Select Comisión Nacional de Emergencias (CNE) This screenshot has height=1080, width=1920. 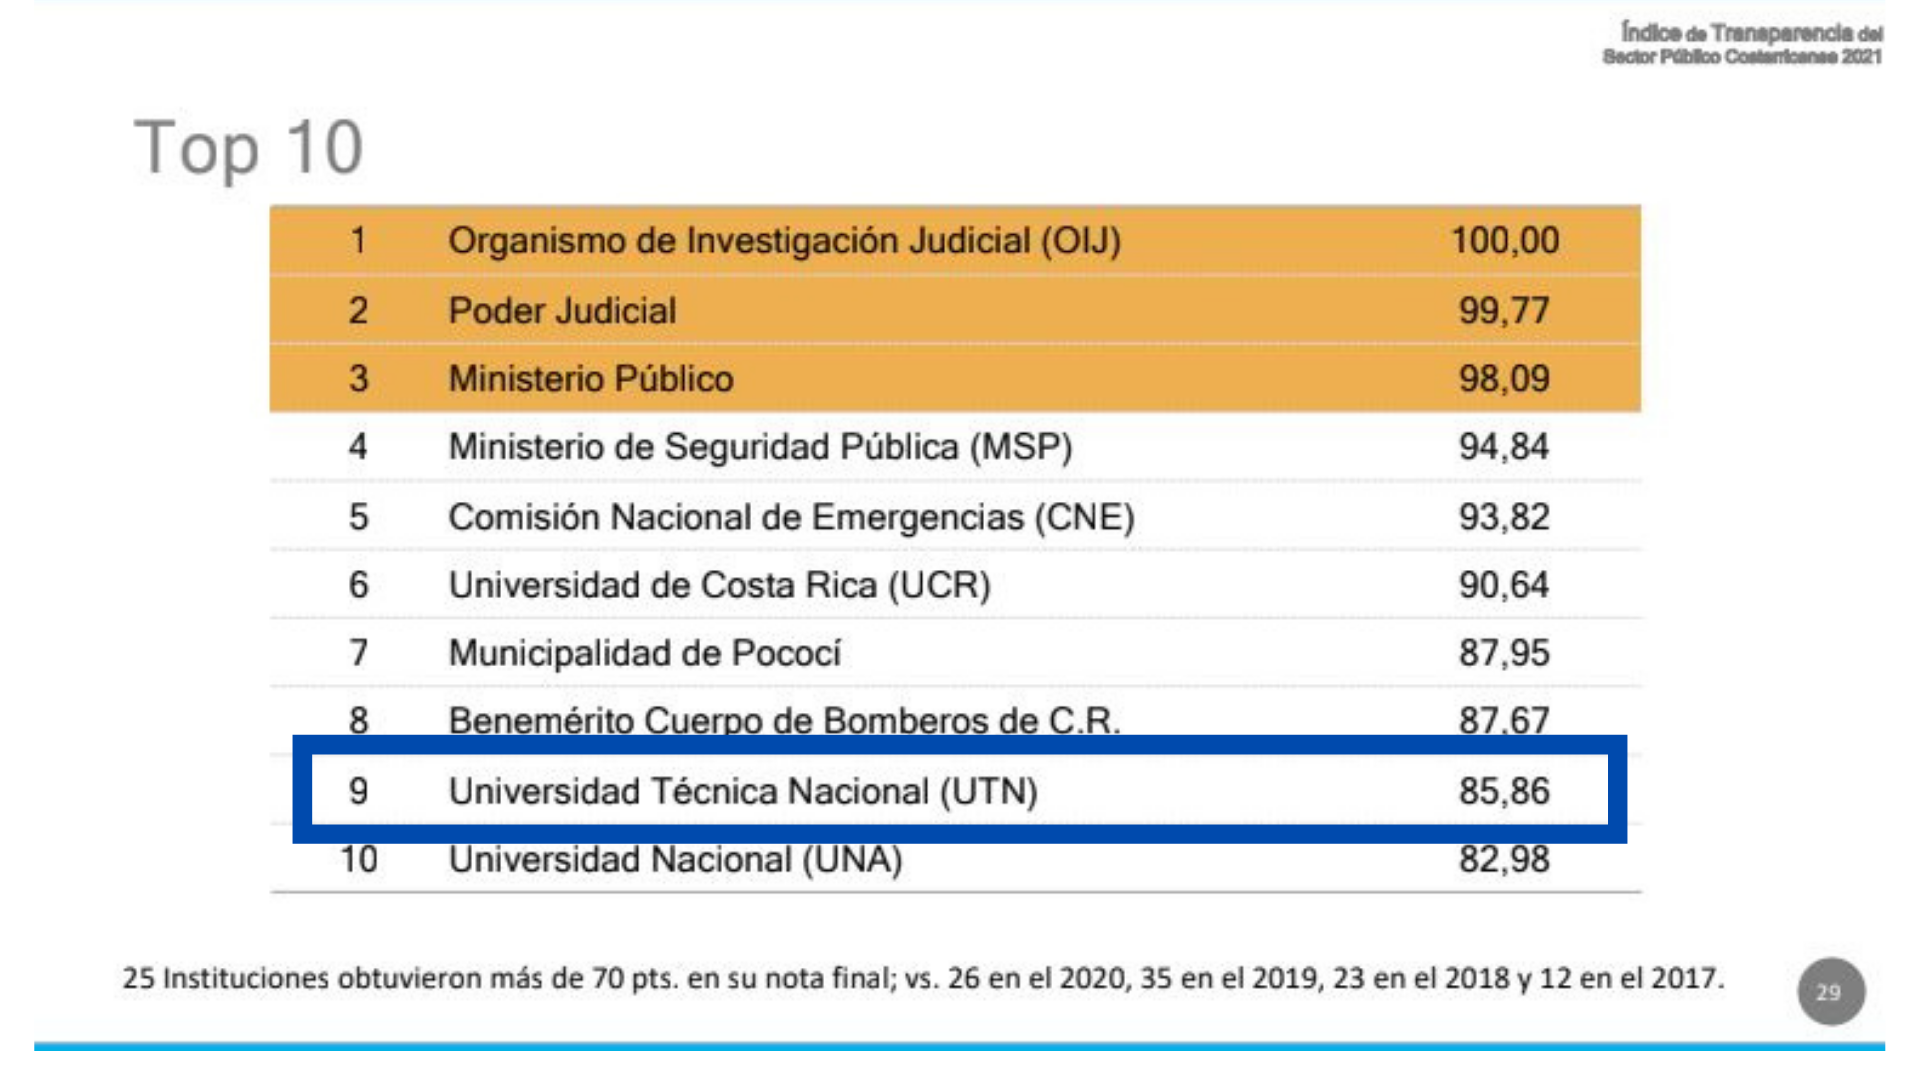[791, 517]
